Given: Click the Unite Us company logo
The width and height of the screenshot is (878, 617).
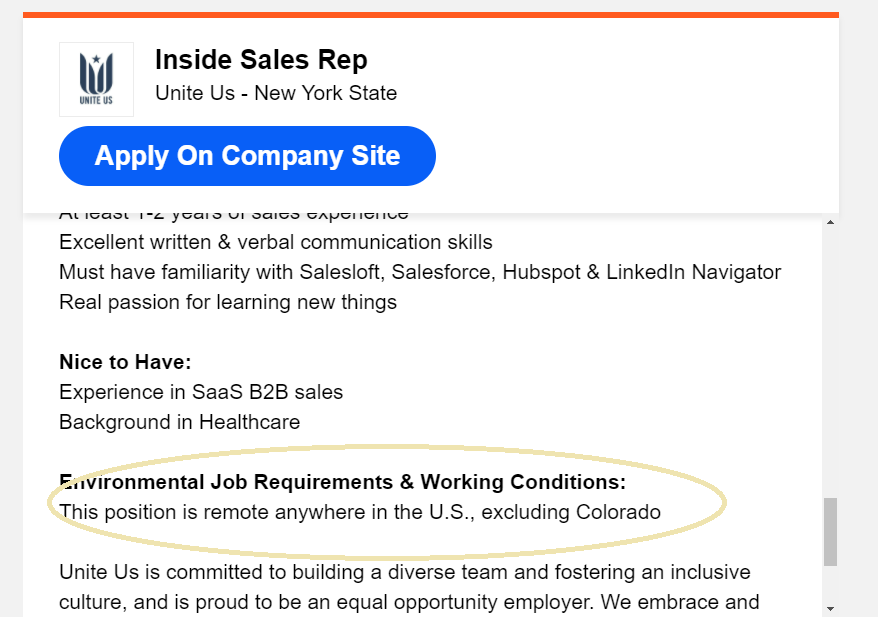Looking at the screenshot, I should click(x=96, y=80).
